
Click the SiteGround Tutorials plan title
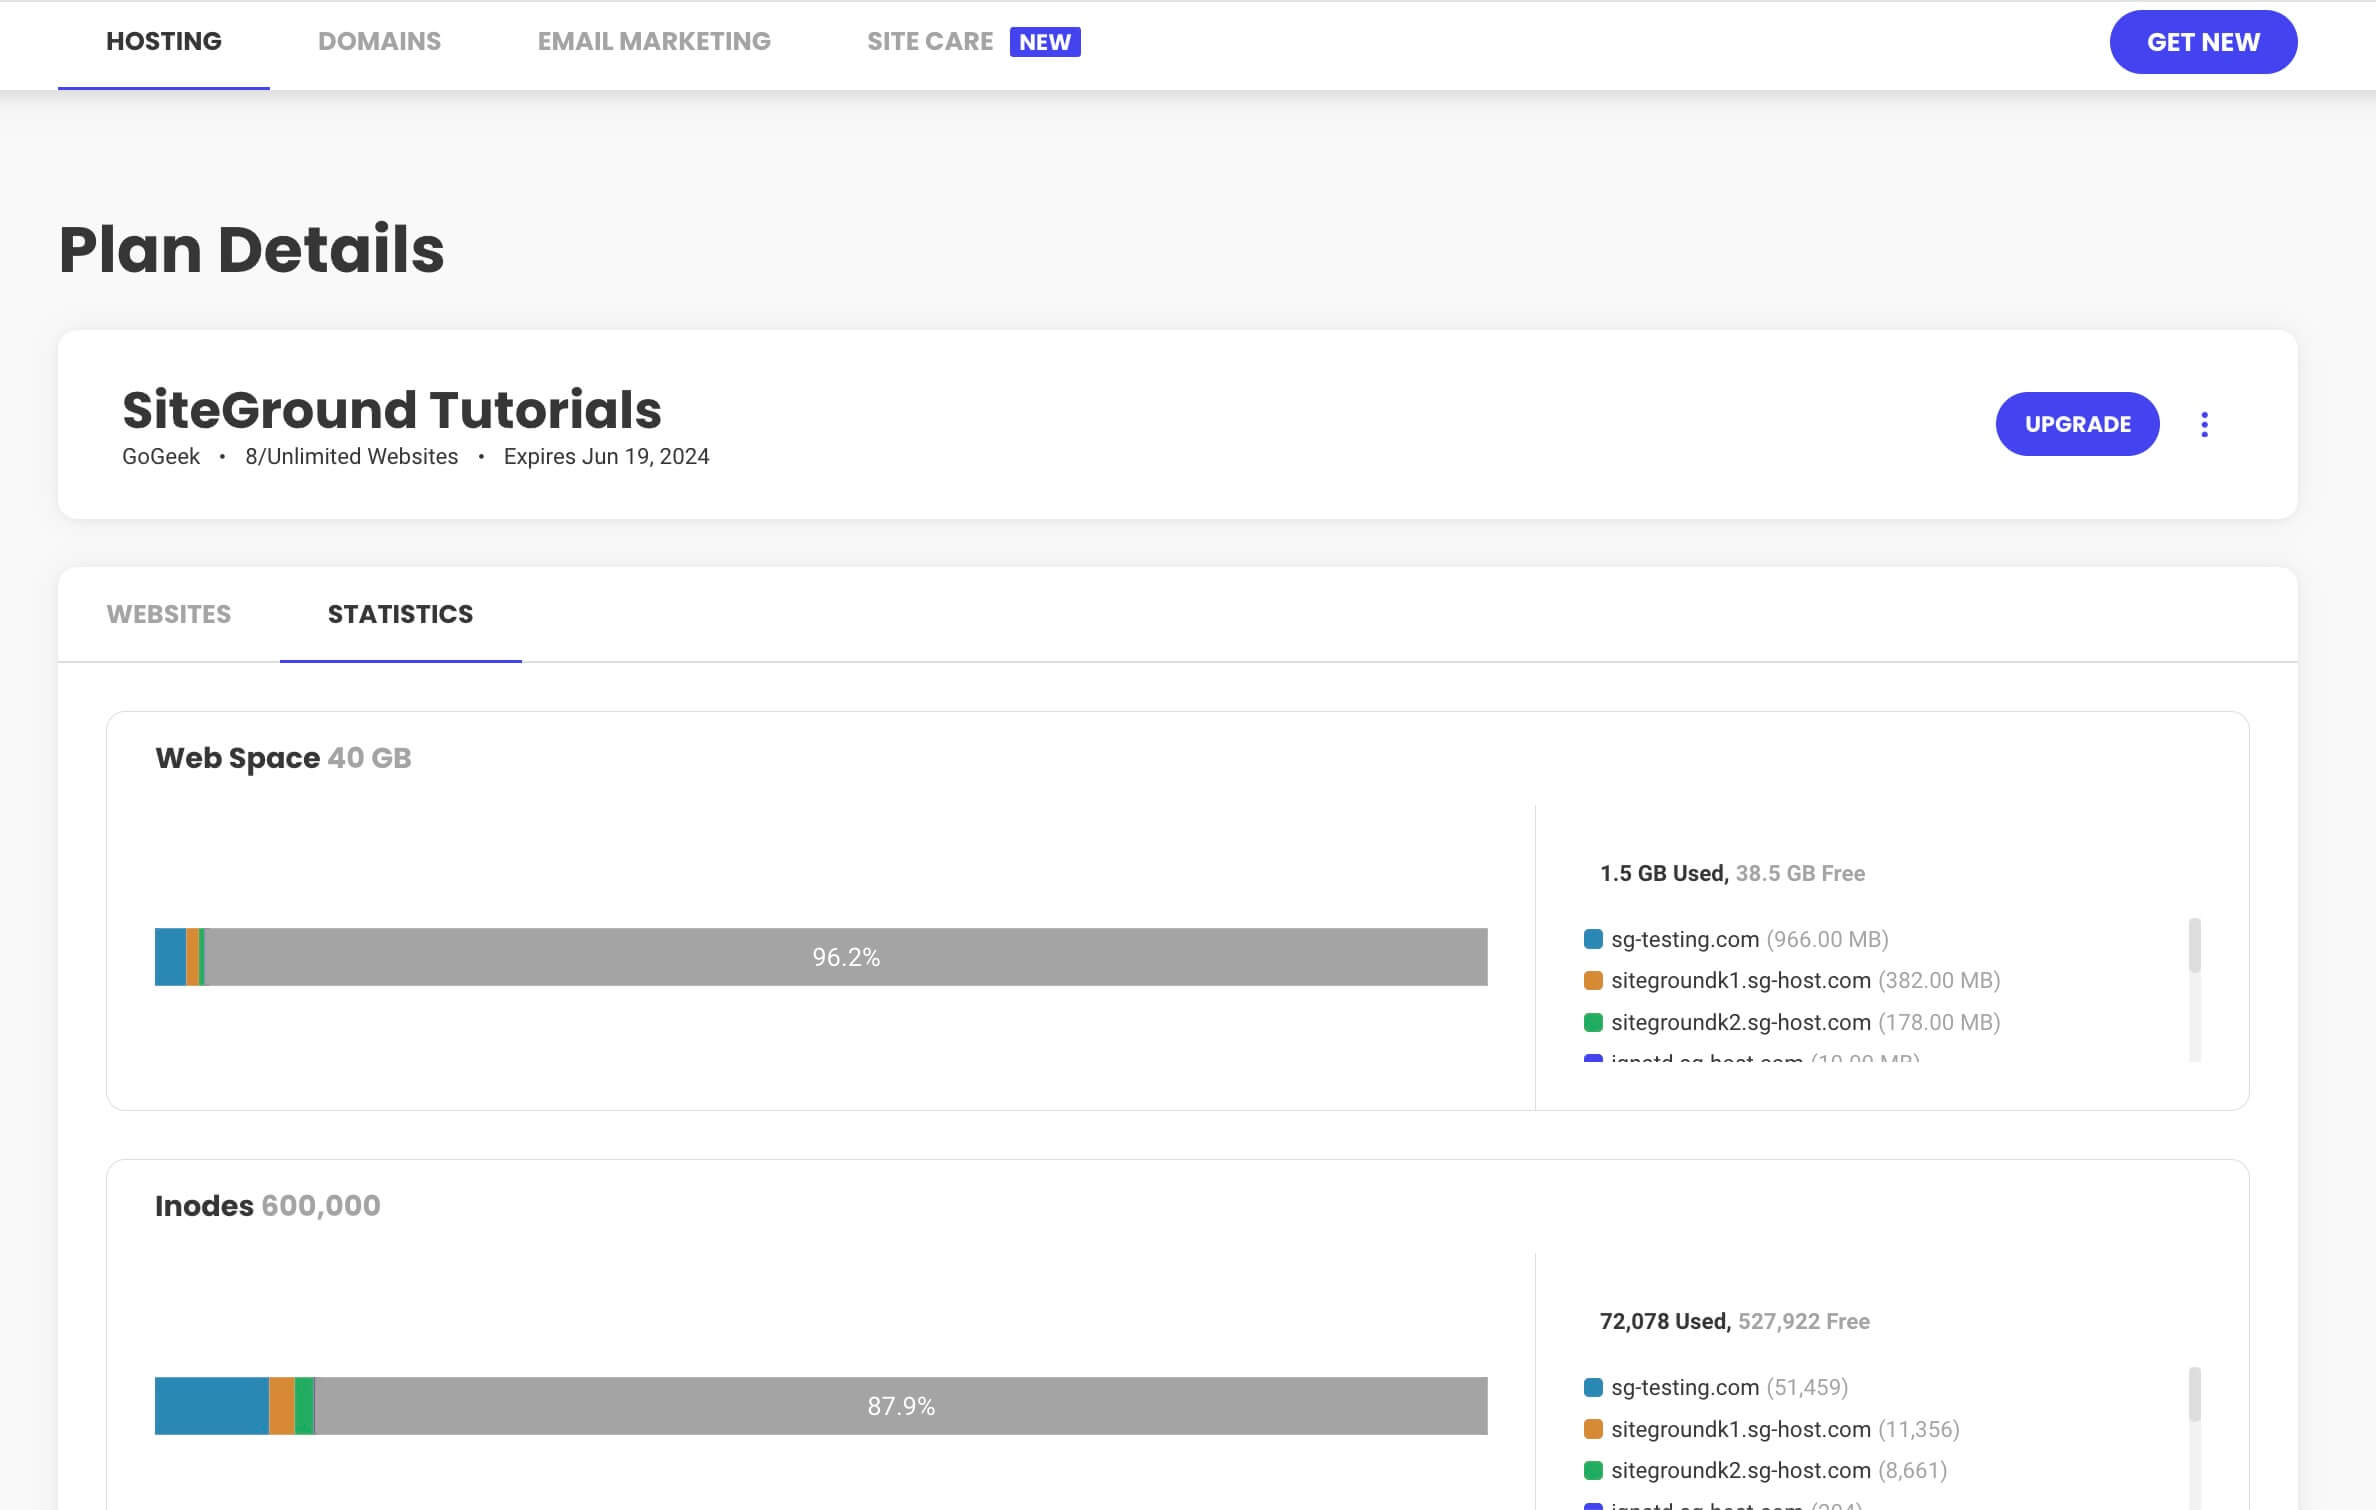point(392,409)
